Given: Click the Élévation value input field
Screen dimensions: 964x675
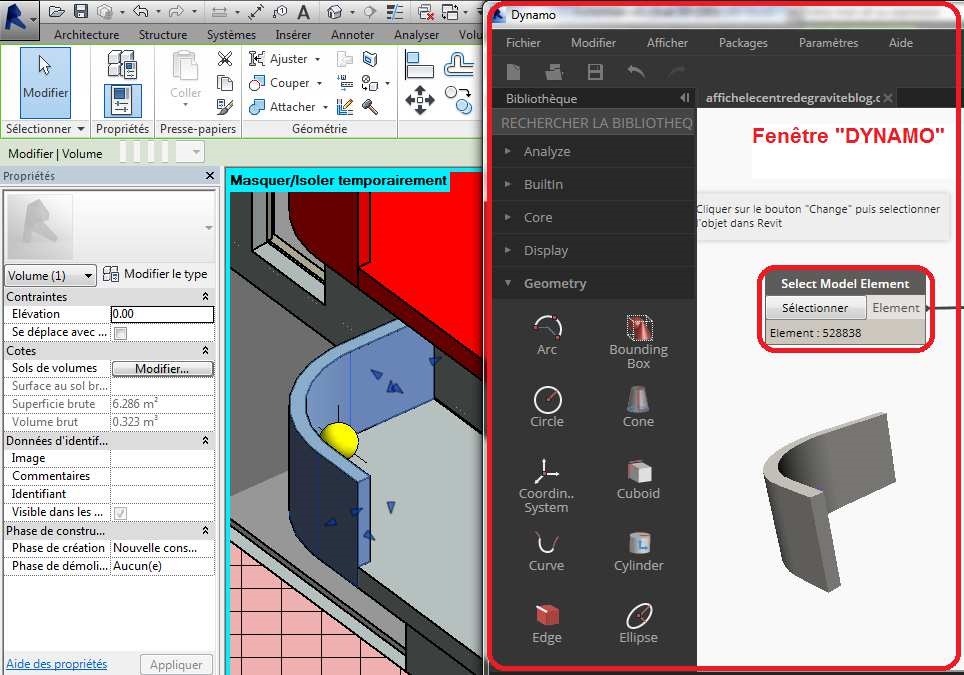Looking at the screenshot, I should tap(161, 314).
